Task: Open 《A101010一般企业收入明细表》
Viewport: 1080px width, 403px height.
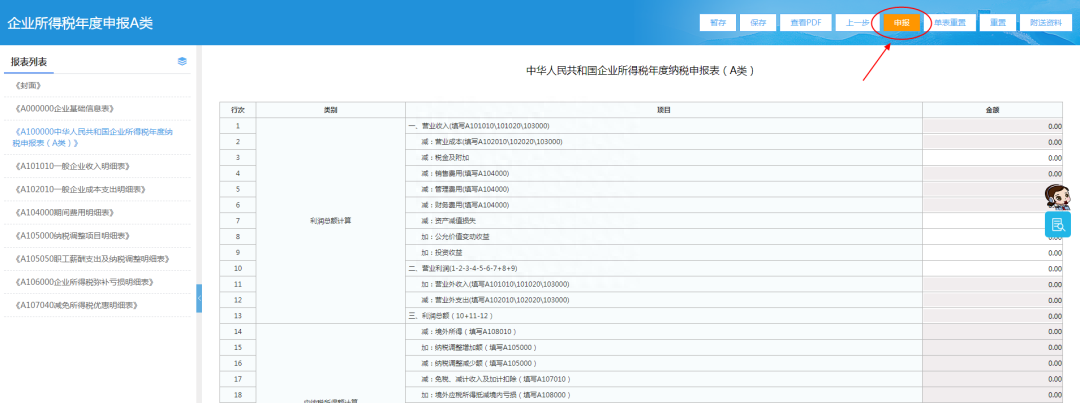Action: coord(72,166)
